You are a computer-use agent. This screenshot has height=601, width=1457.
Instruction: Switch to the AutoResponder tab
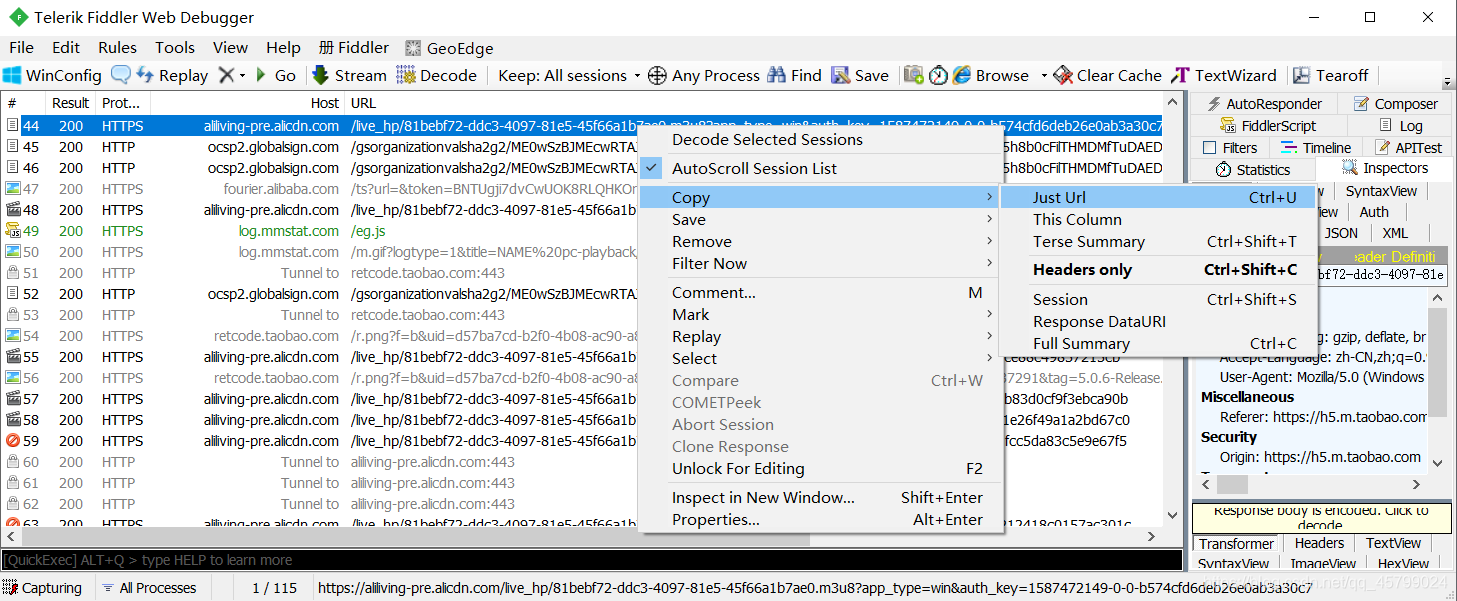tap(1265, 104)
